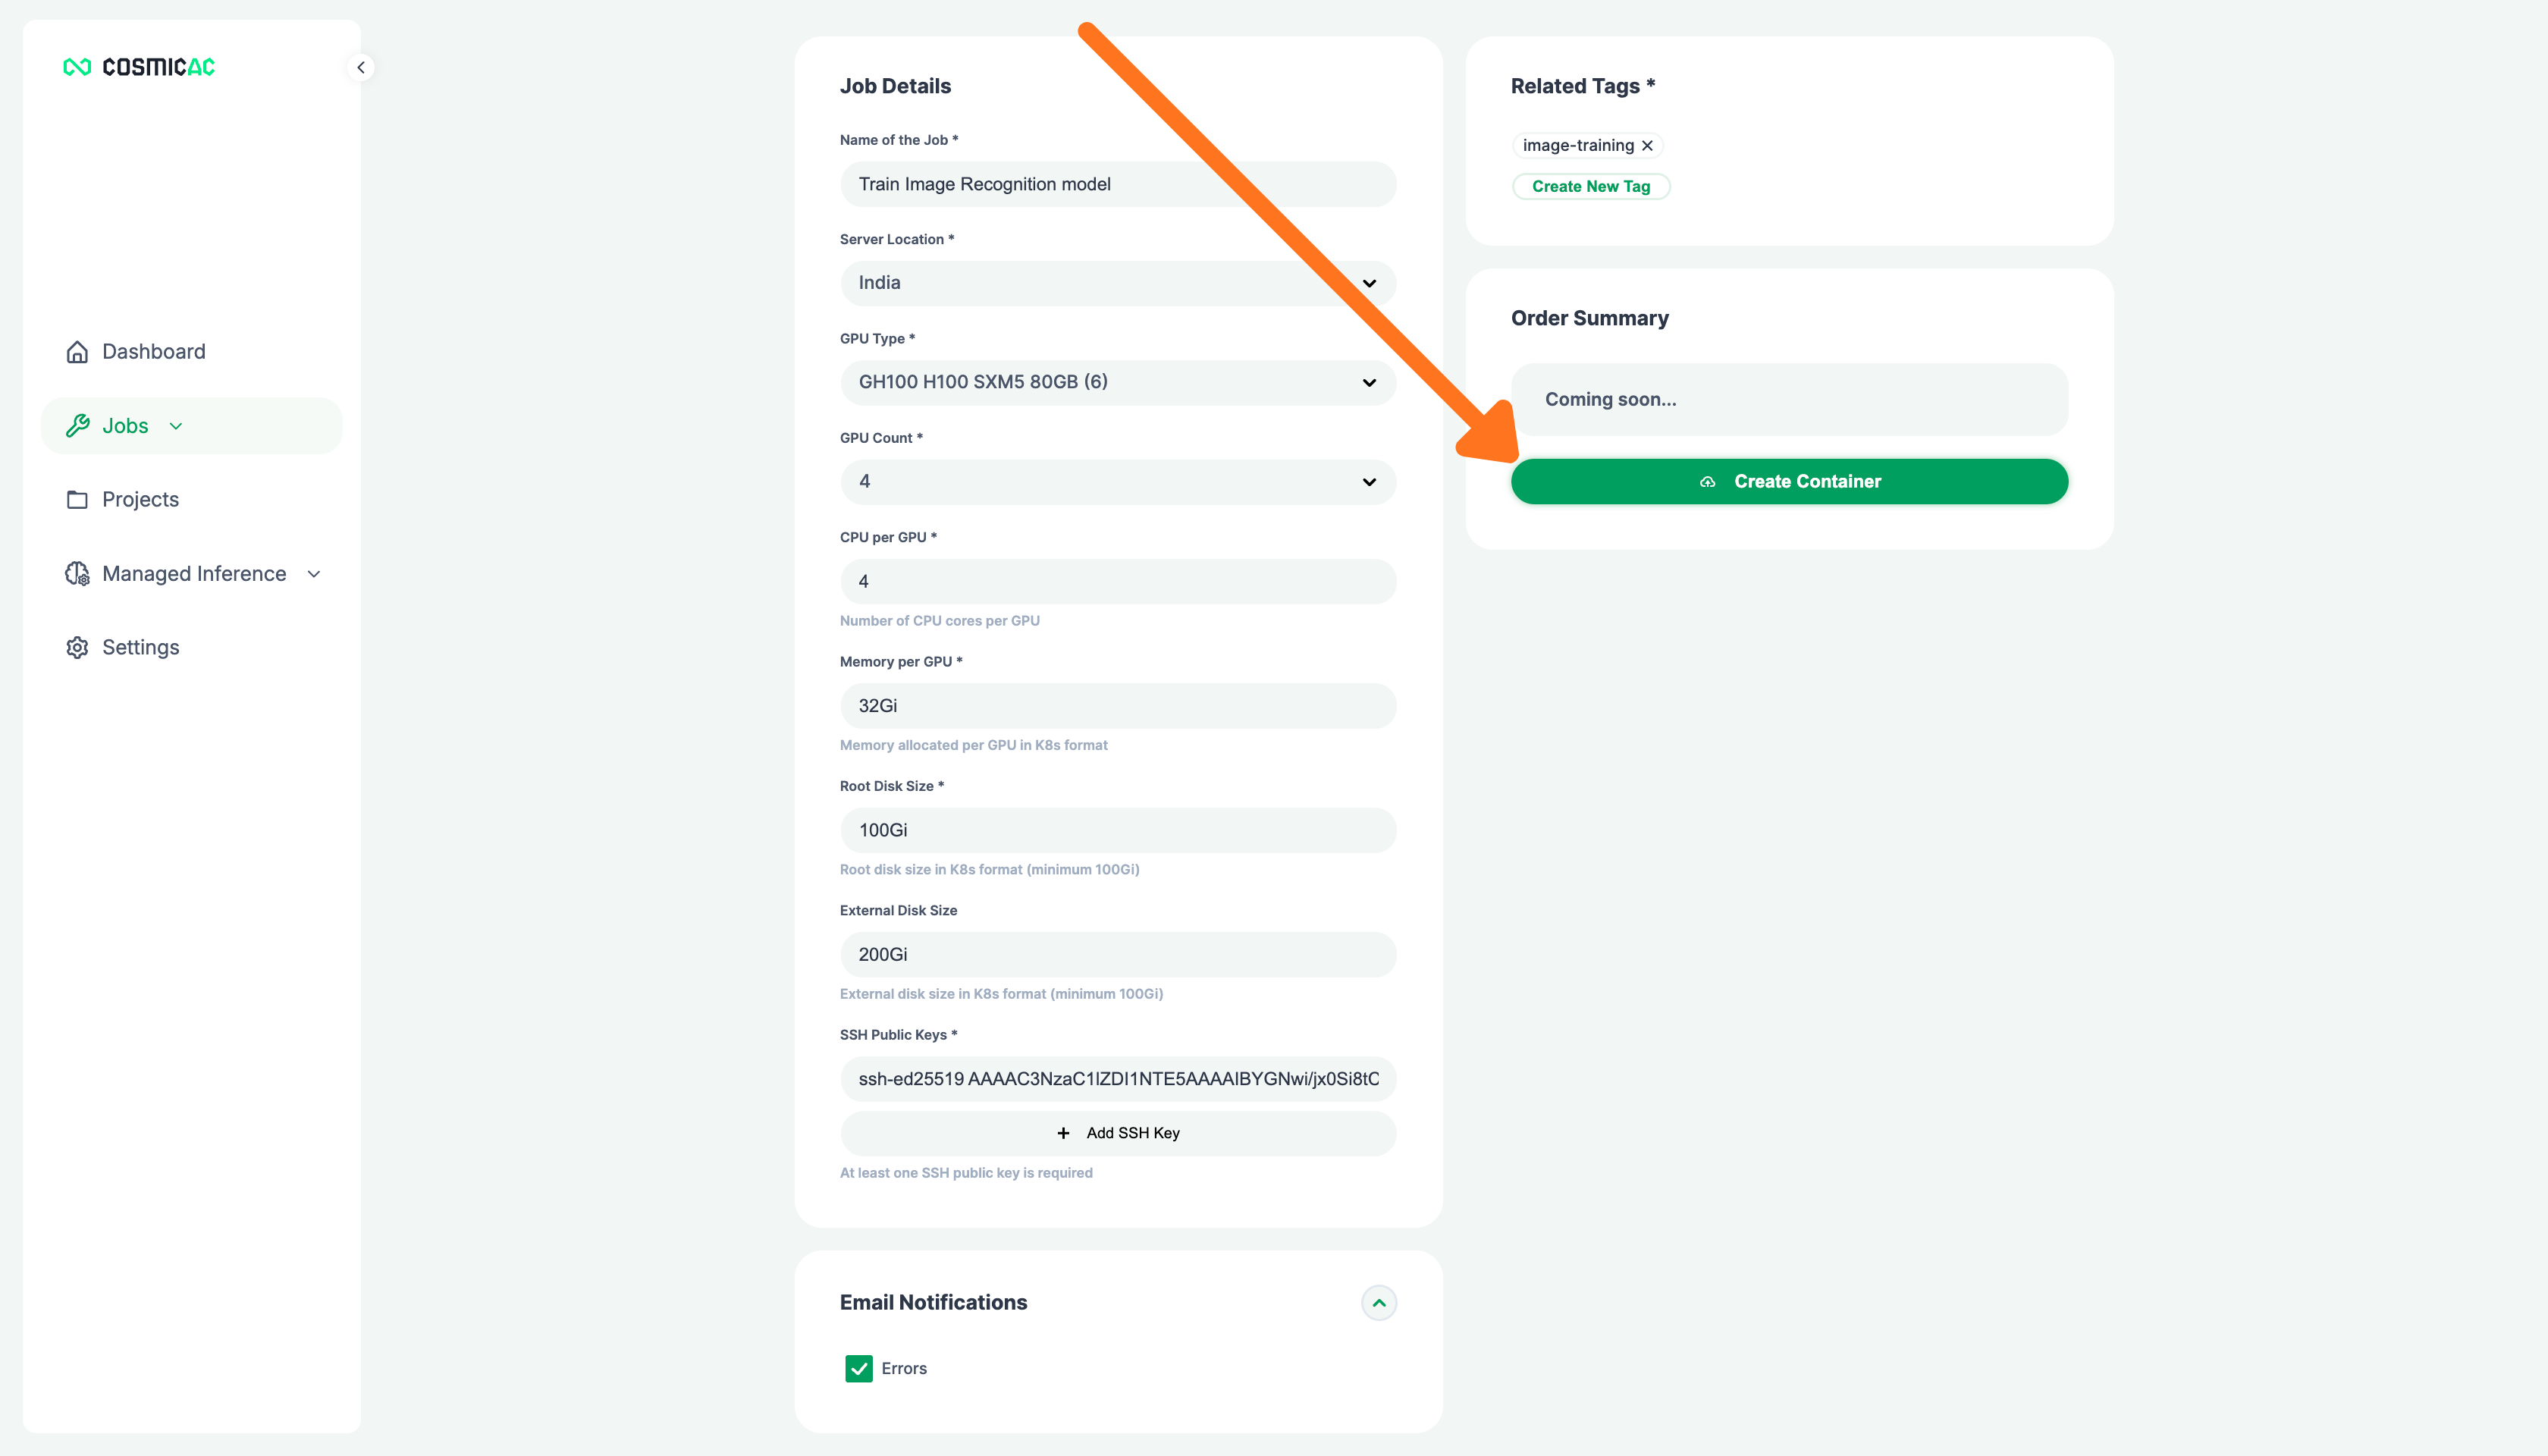Screen dimensions: 2548x1456
Task: Click the 'Root disk size in K8s format' hint
Action: click(989, 870)
